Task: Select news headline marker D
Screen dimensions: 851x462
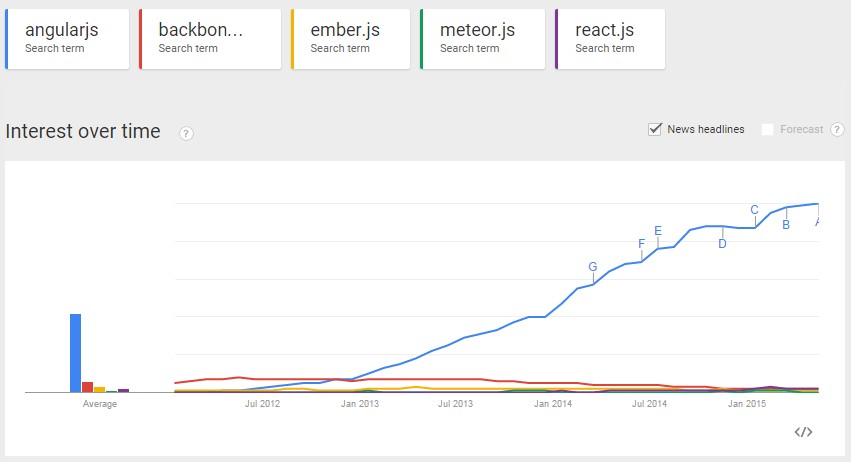Action: [x=722, y=244]
